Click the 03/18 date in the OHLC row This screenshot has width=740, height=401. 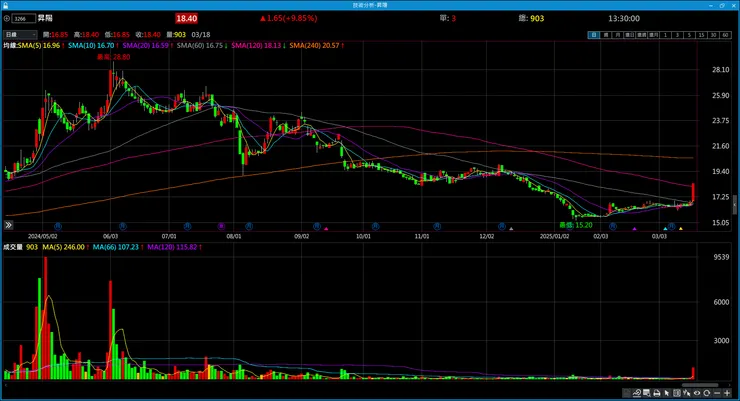(201, 34)
